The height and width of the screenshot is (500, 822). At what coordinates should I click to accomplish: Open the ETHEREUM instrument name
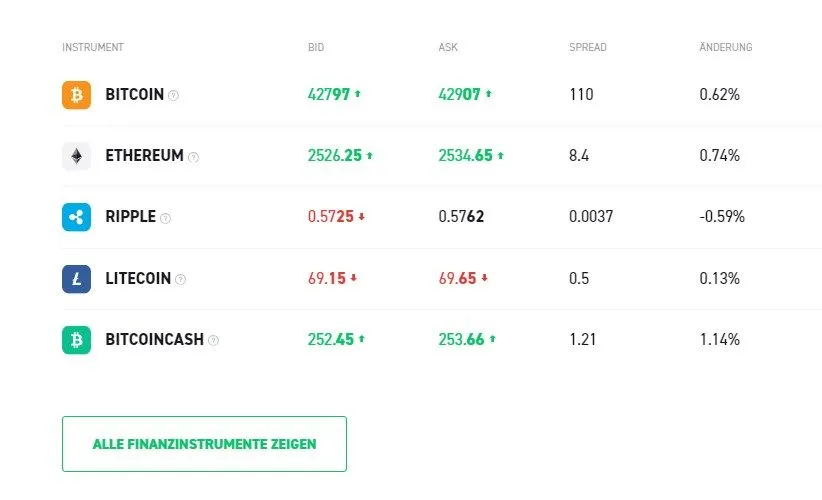coord(144,156)
